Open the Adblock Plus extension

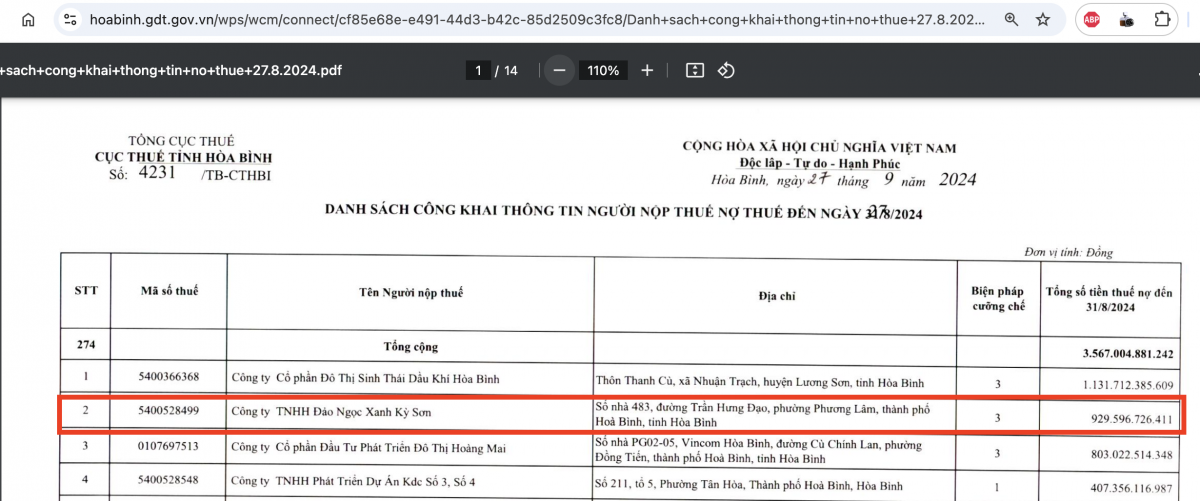tap(1092, 19)
